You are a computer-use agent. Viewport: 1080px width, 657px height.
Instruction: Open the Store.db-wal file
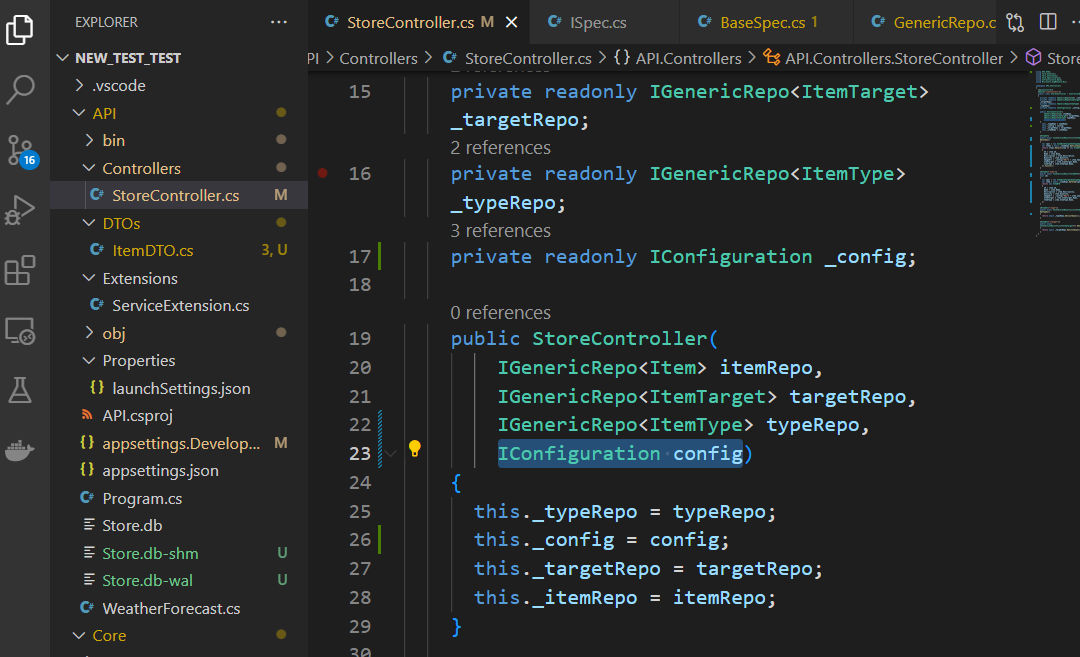[179, 581]
